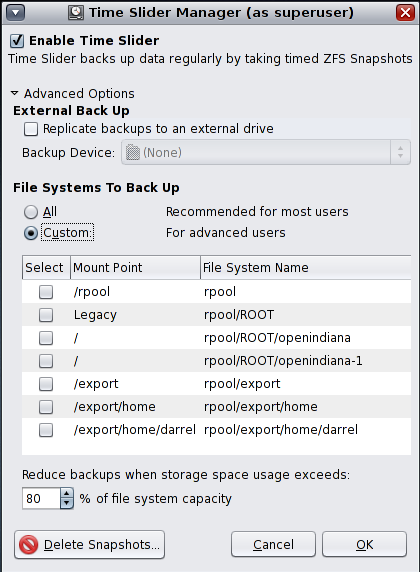Close the Time Slider Manager window
The height and width of the screenshot is (572, 420).
[405, 12]
